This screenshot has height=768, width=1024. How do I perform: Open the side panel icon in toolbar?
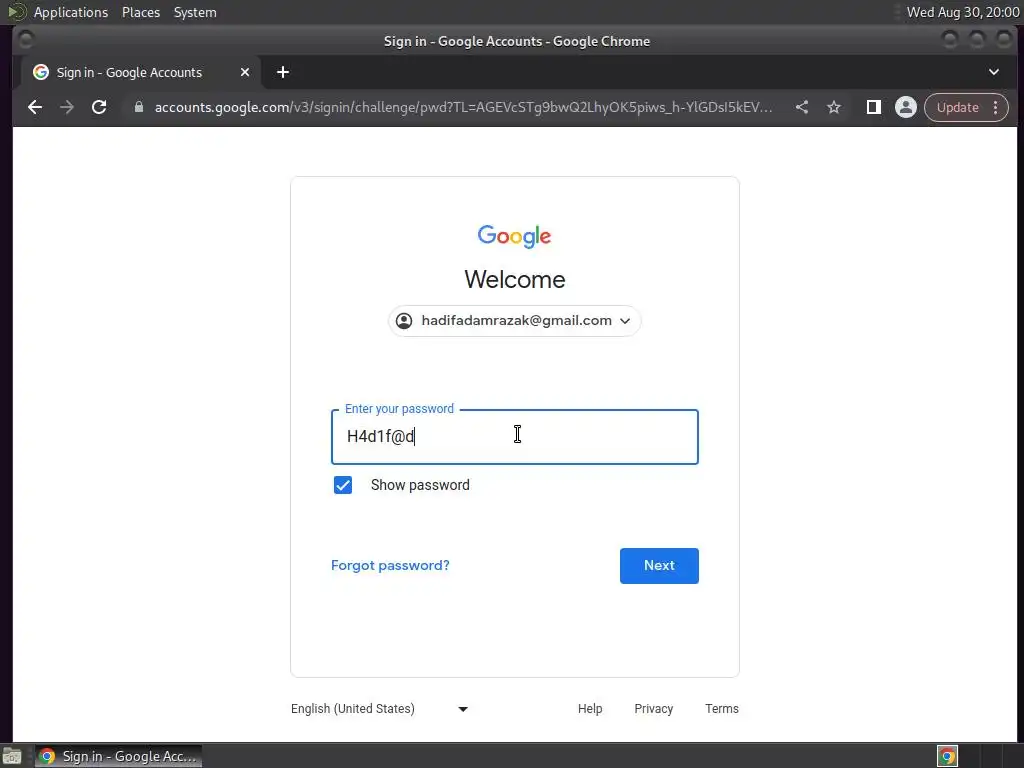(873, 107)
